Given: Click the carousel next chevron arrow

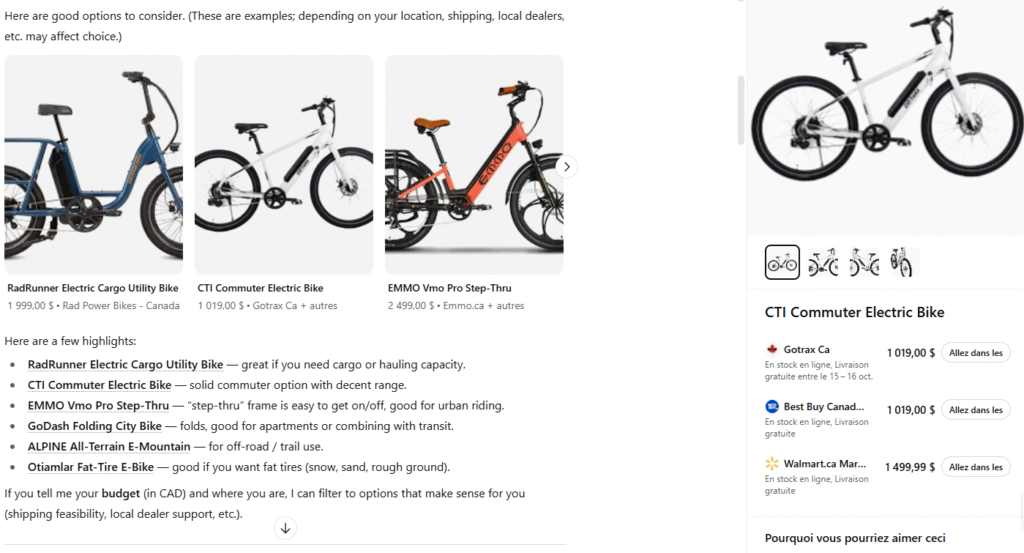Looking at the screenshot, I should [567, 167].
